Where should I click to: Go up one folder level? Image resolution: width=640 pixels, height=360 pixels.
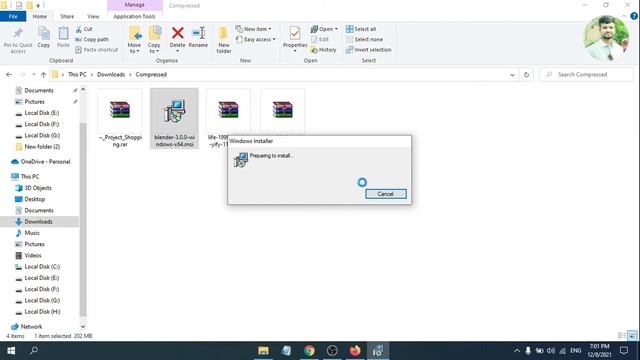[43, 75]
